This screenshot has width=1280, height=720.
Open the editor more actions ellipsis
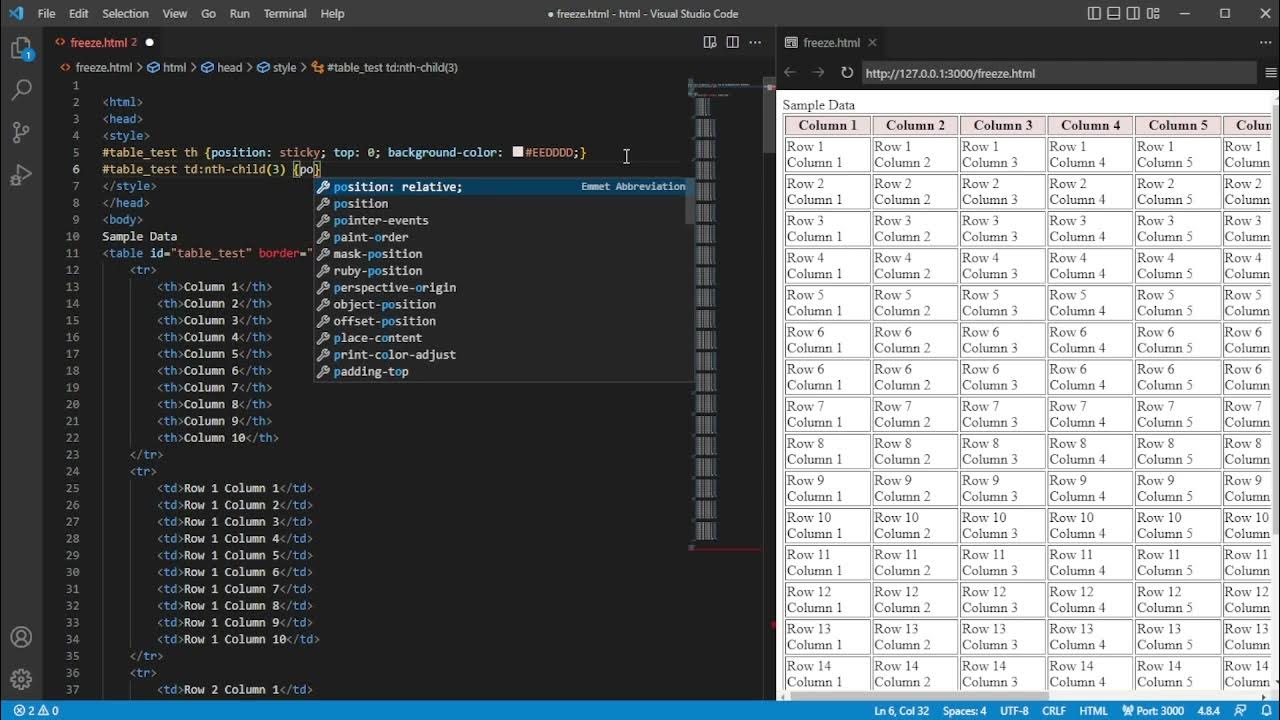click(x=756, y=42)
